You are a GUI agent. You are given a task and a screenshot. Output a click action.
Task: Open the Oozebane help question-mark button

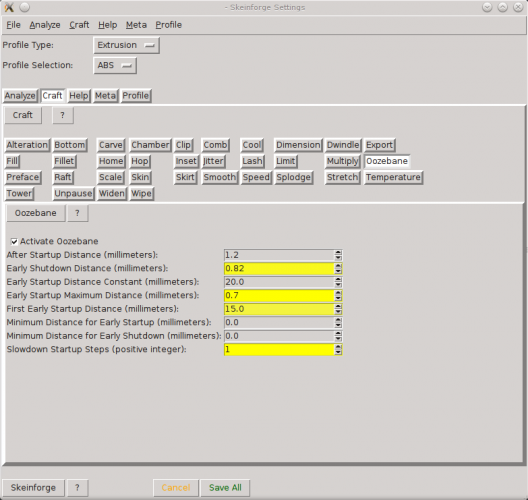pos(77,213)
